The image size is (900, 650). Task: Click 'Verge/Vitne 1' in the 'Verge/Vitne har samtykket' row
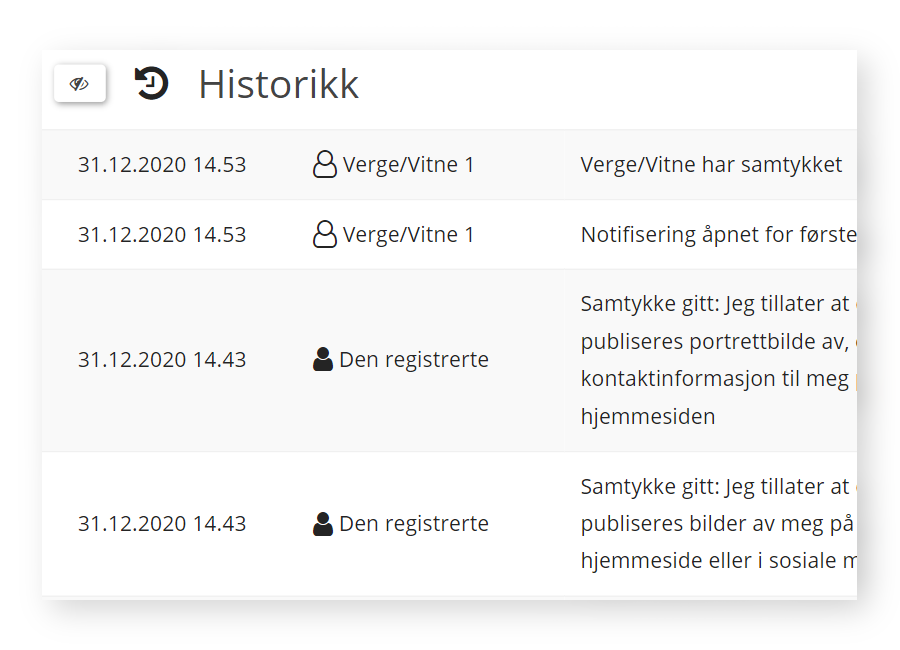408,165
